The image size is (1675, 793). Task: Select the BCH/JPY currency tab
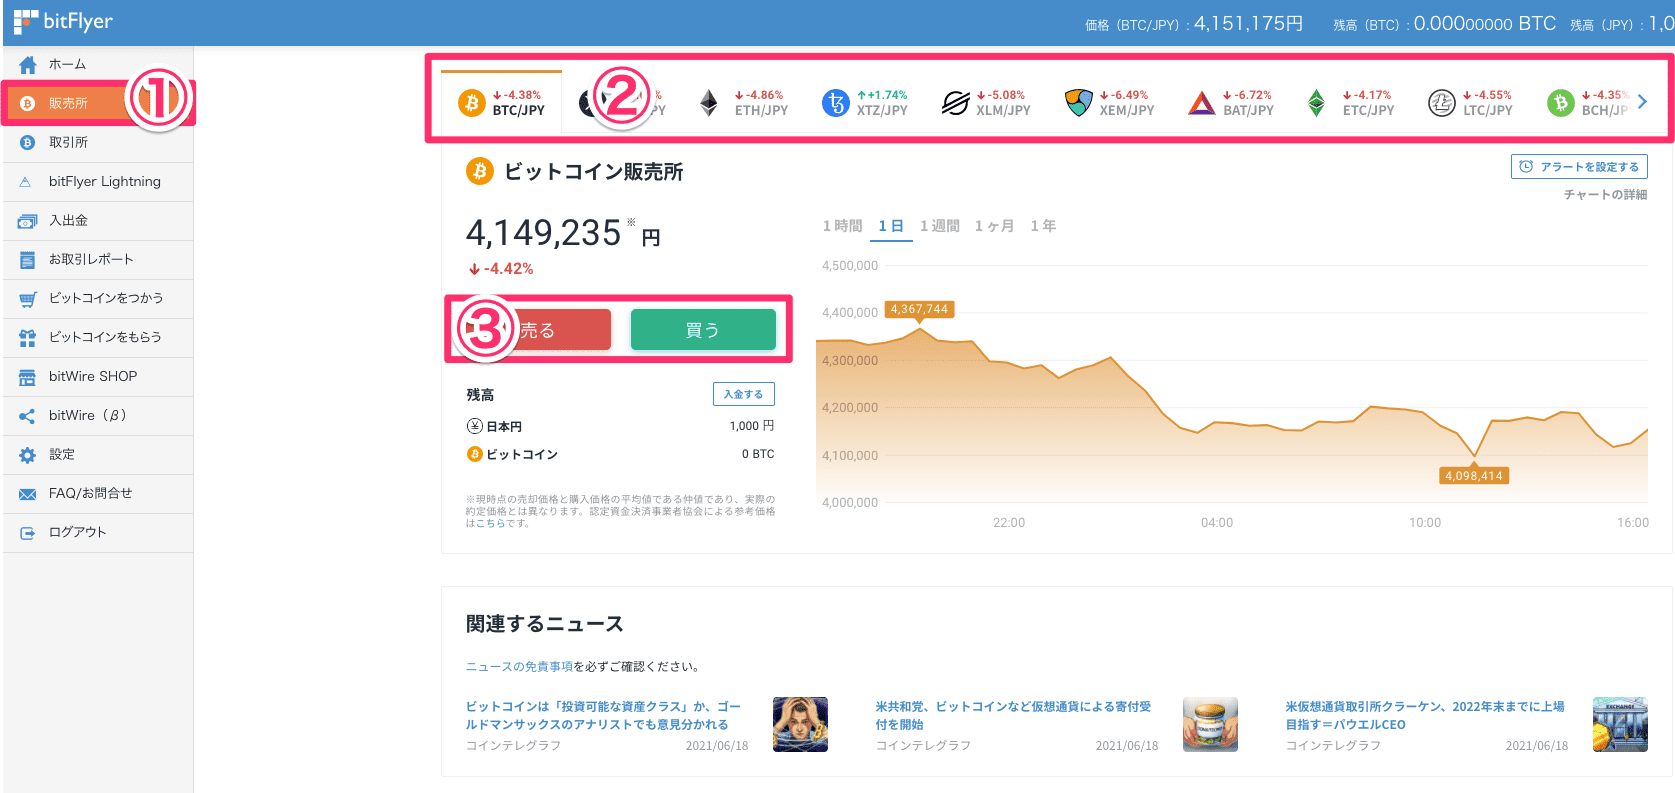coord(1587,102)
